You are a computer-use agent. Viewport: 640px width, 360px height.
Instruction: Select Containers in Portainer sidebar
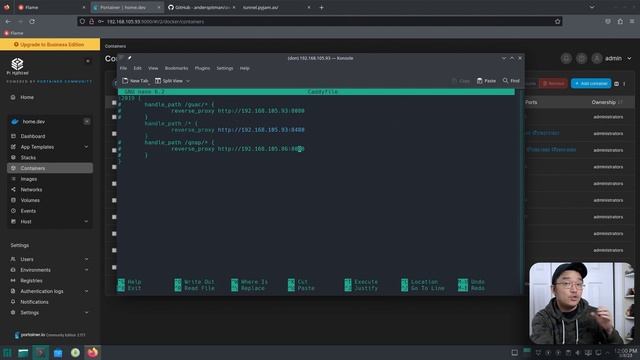click(50, 168)
